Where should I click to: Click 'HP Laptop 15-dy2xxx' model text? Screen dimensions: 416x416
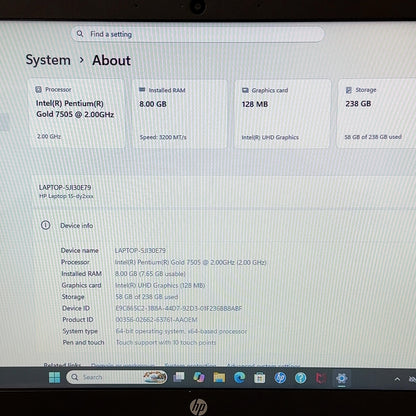click(66, 196)
